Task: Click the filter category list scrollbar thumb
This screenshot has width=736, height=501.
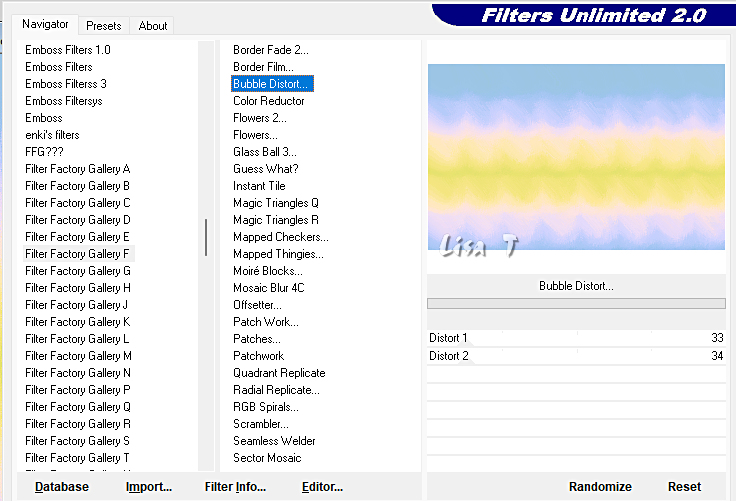Action: (206, 238)
